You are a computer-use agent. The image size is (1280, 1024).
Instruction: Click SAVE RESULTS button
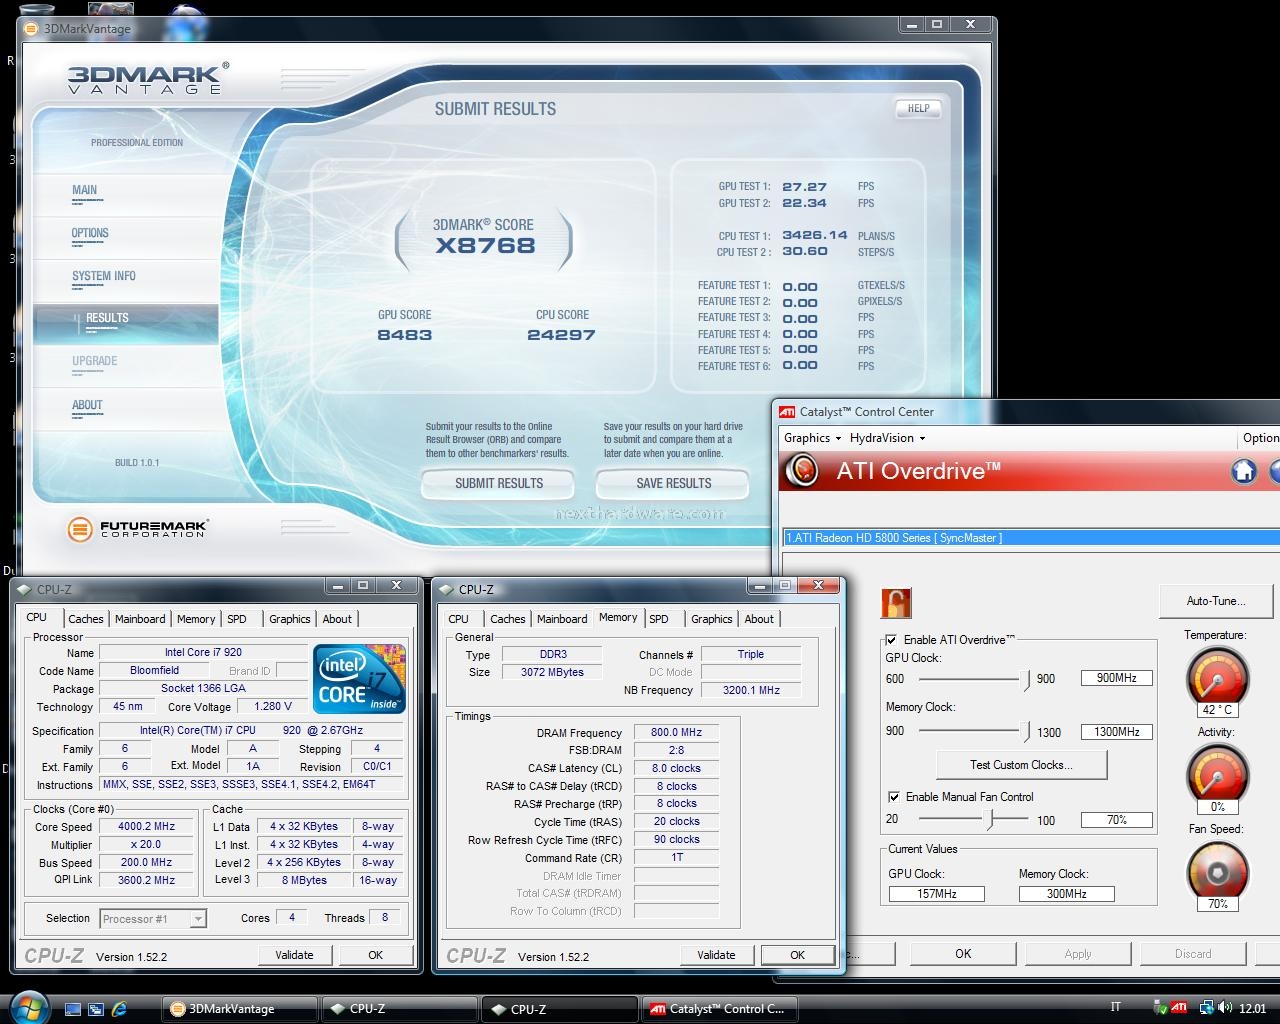(673, 483)
